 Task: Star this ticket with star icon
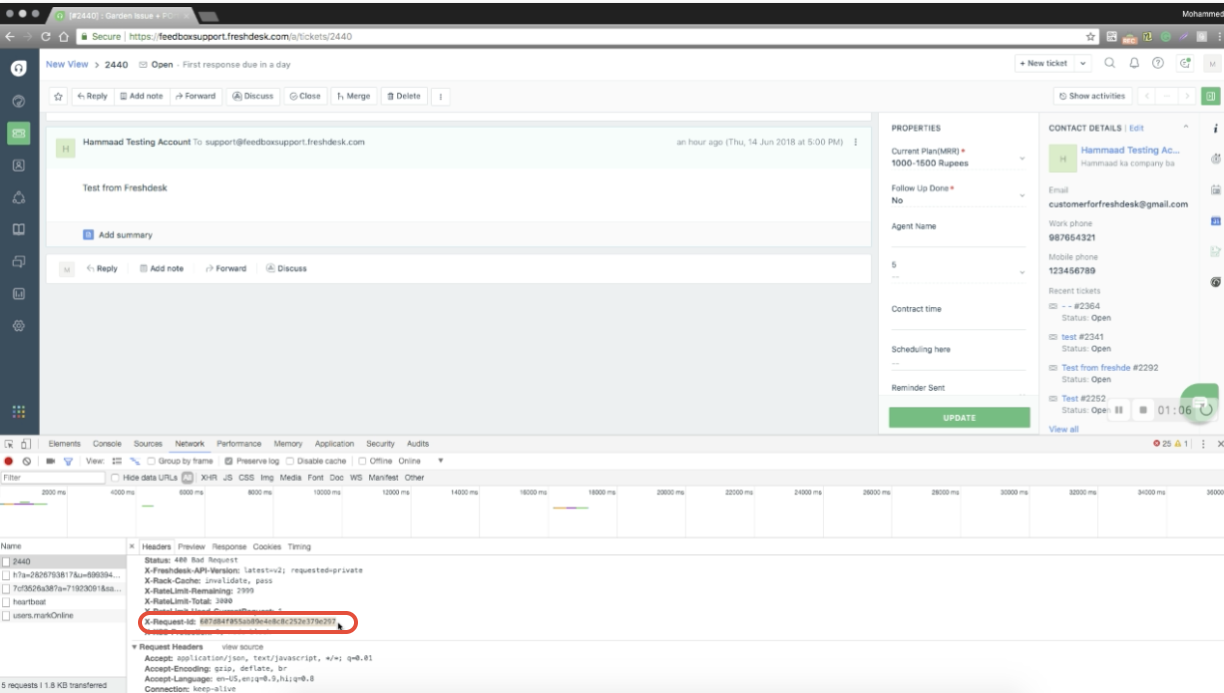pyautogui.click(x=59, y=96)
